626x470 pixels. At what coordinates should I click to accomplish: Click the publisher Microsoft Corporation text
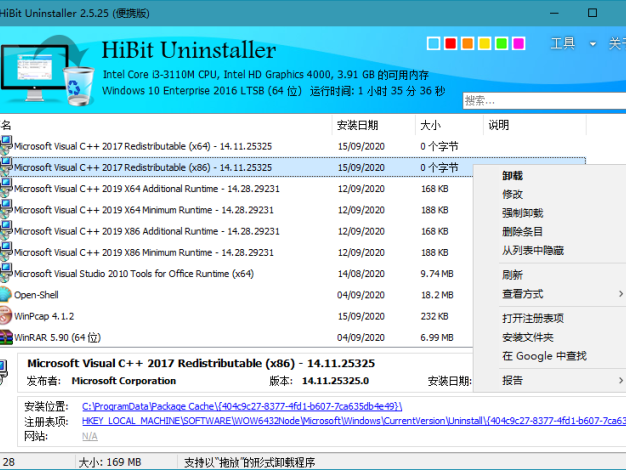tap(124, 381)
